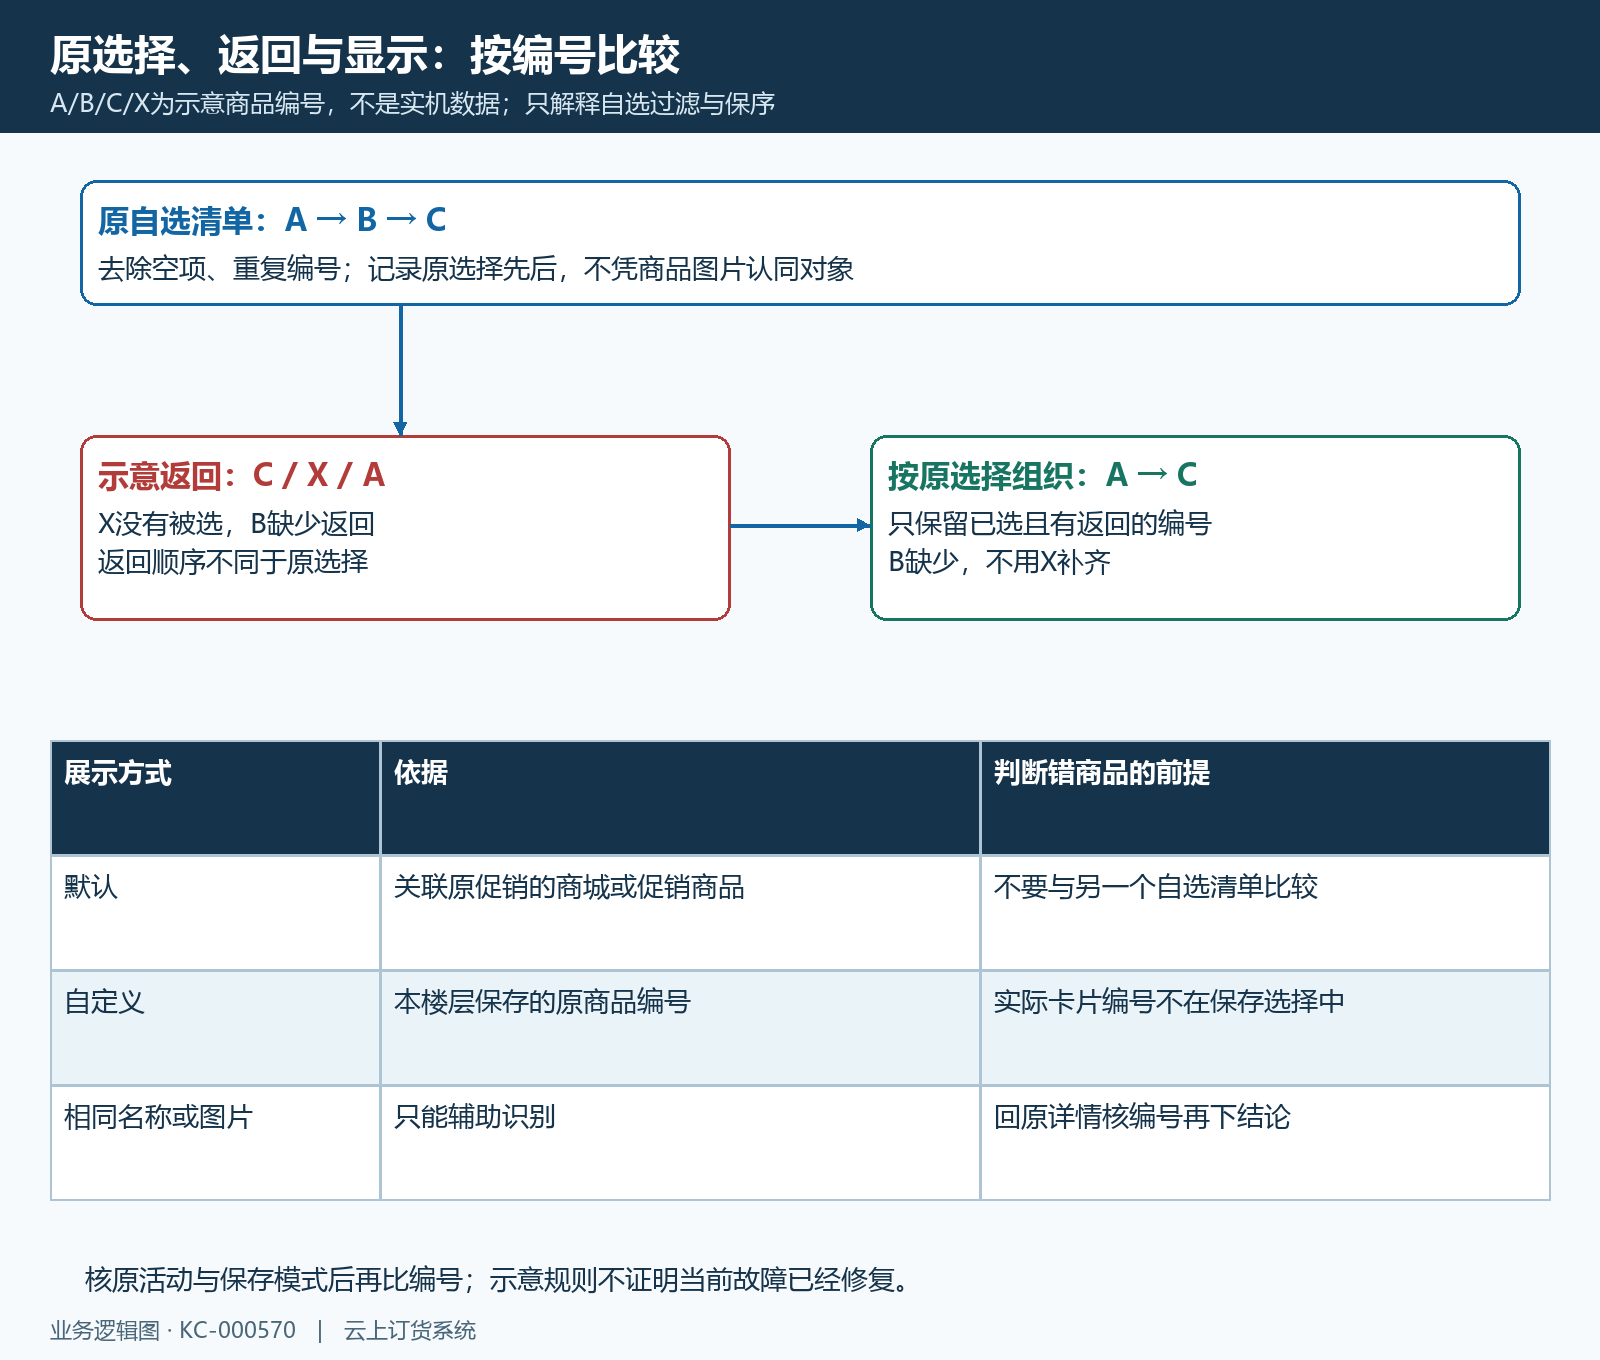
Task: Click cell 不要与另一个自选清单比较
Action: coord(1265,913)
